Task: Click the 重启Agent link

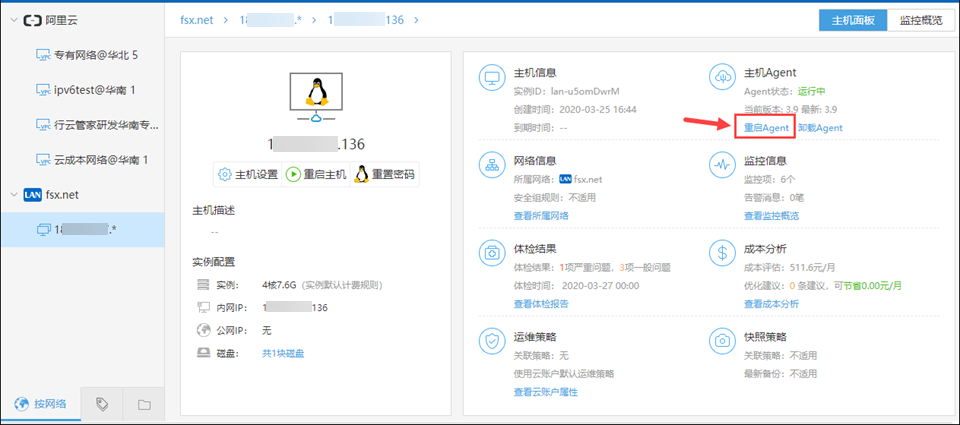Action: pos(766,128)
